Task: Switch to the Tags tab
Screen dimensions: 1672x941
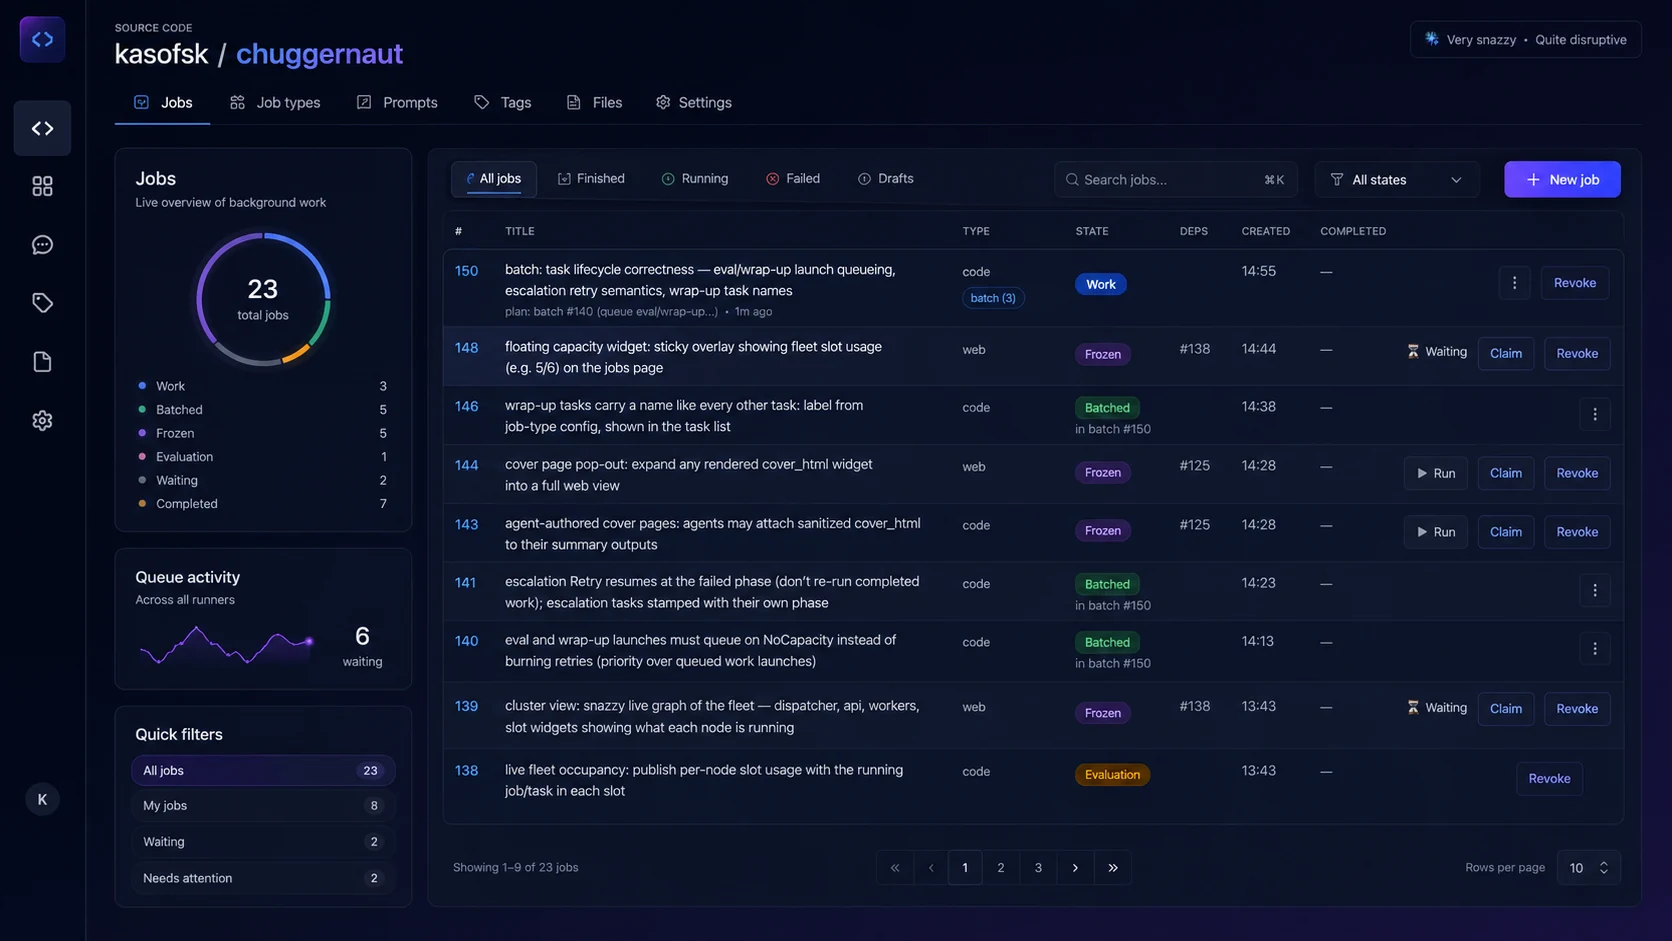Action: [x=503, y=103]
